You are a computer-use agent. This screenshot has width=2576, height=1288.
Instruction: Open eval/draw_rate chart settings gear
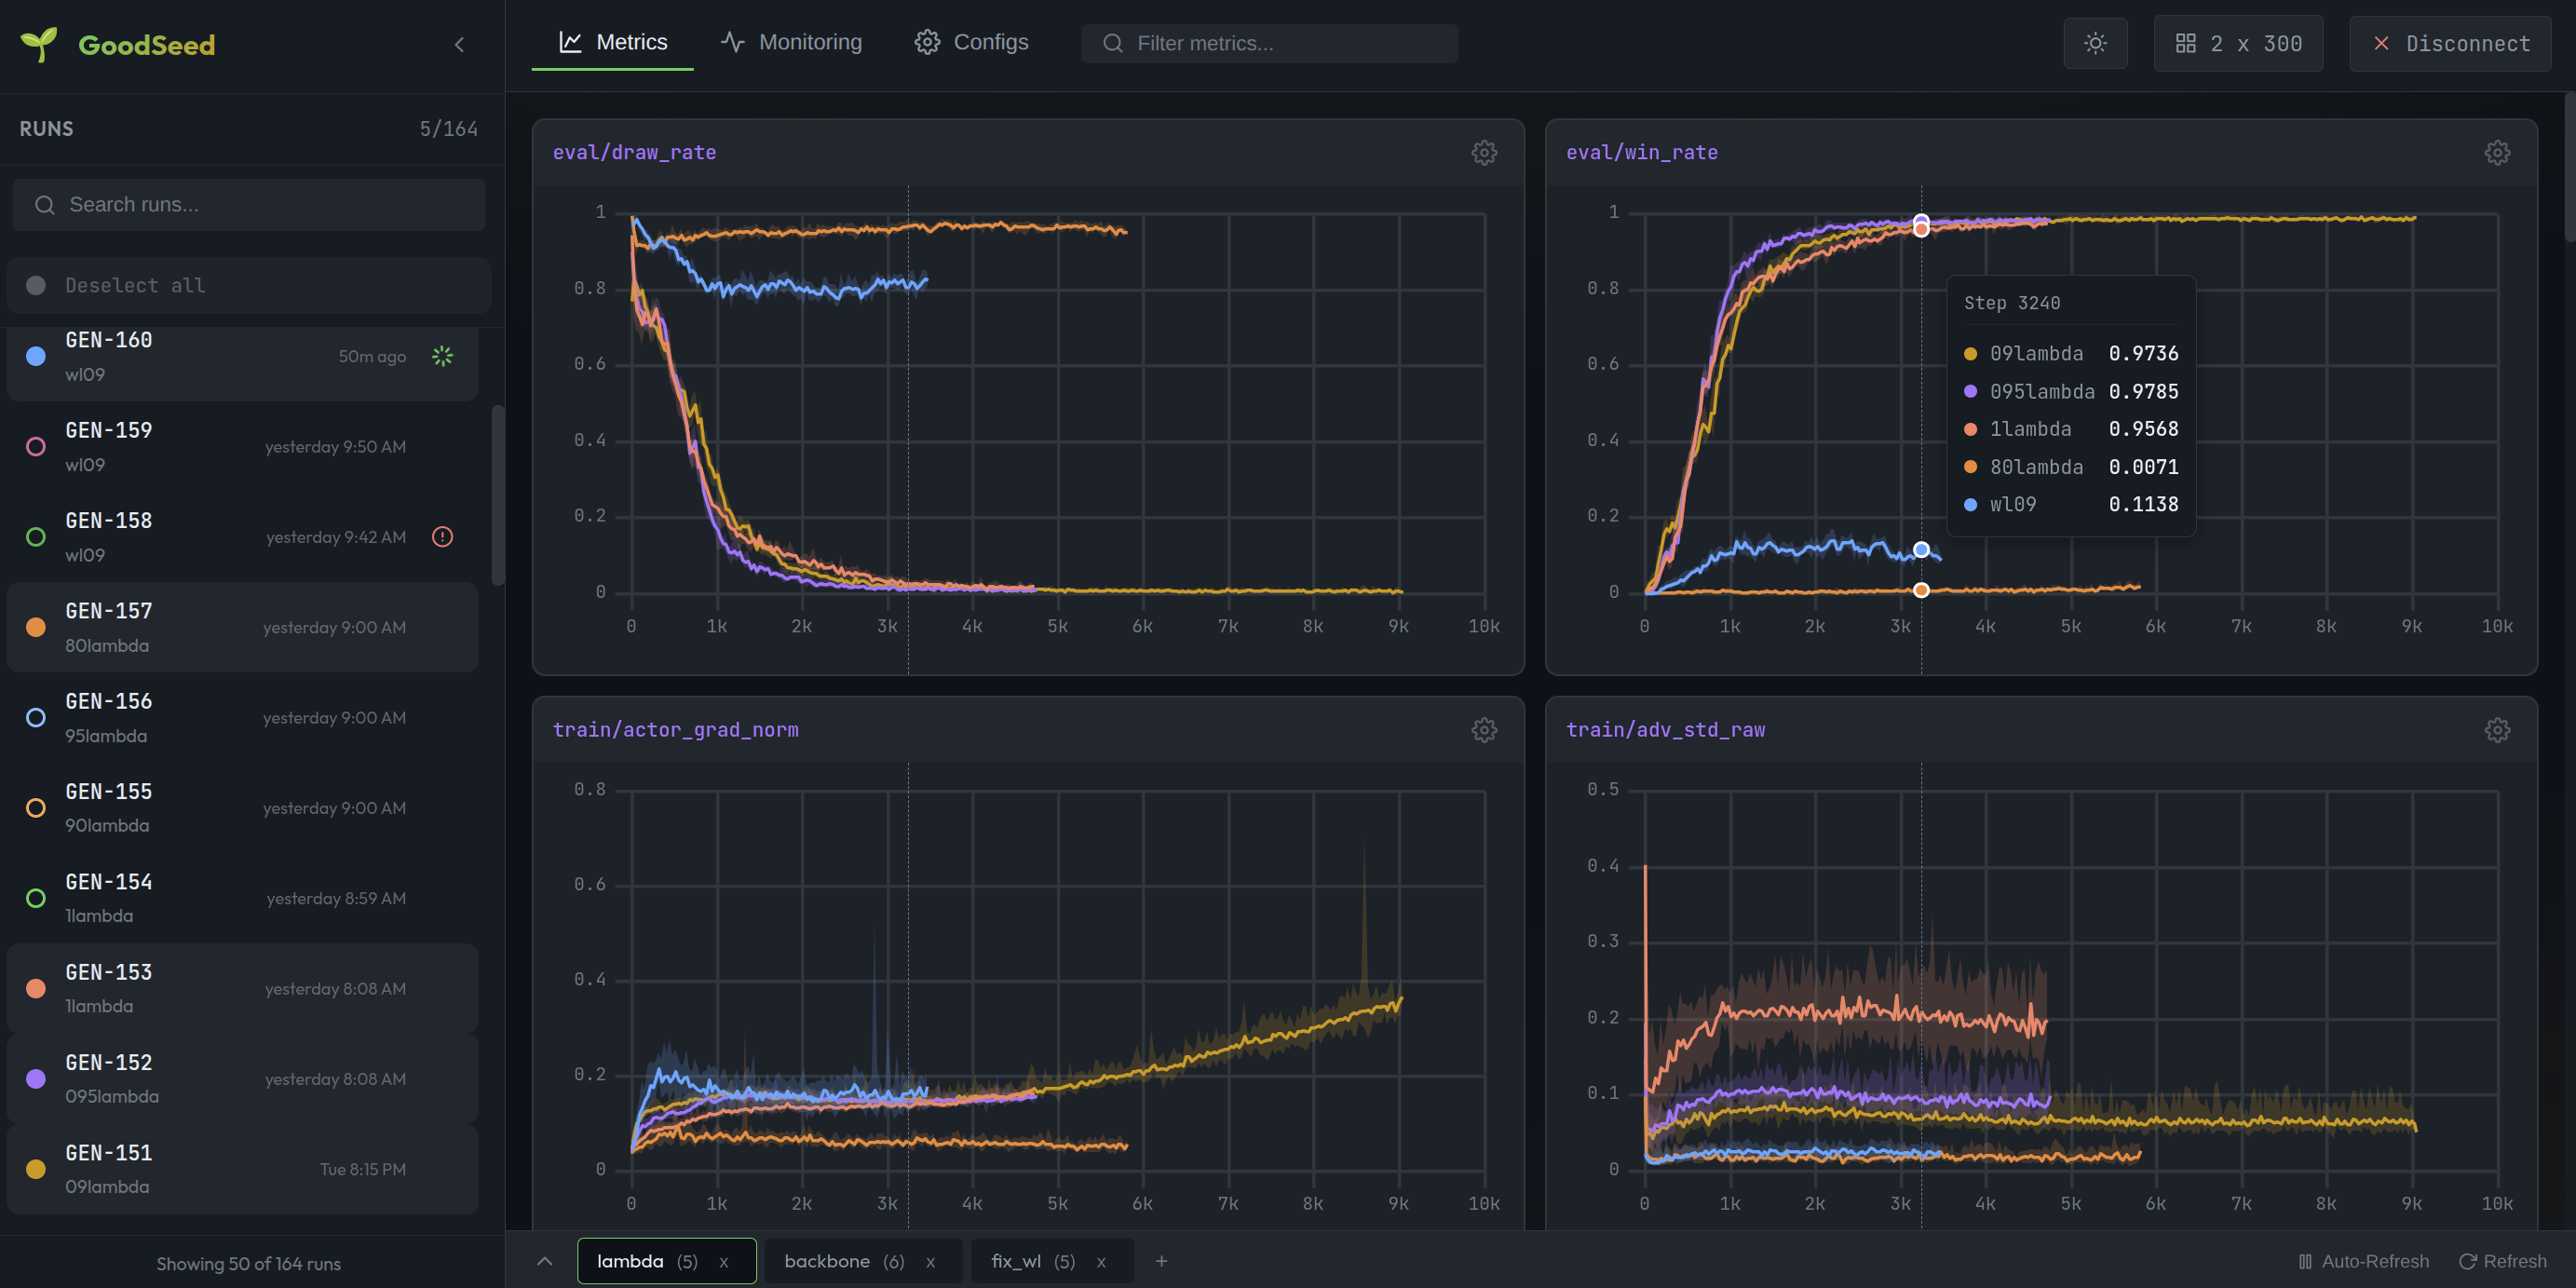[1484, 153]
